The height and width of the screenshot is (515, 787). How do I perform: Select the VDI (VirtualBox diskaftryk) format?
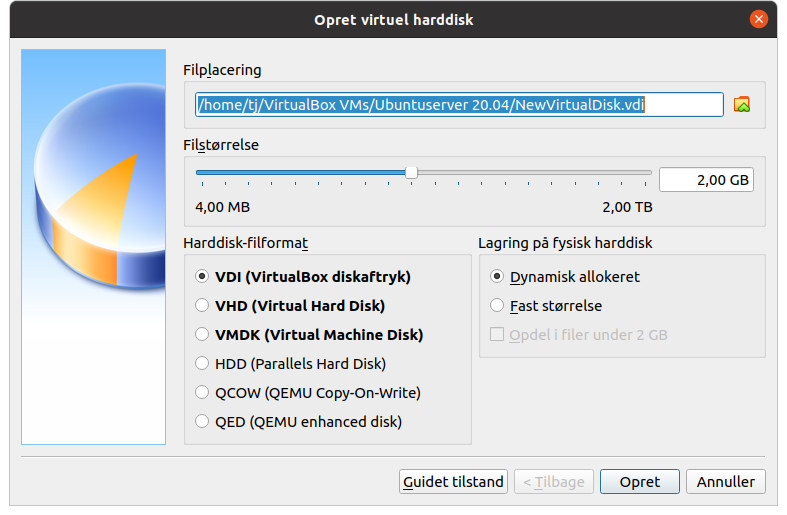click(x=303, y=277)
